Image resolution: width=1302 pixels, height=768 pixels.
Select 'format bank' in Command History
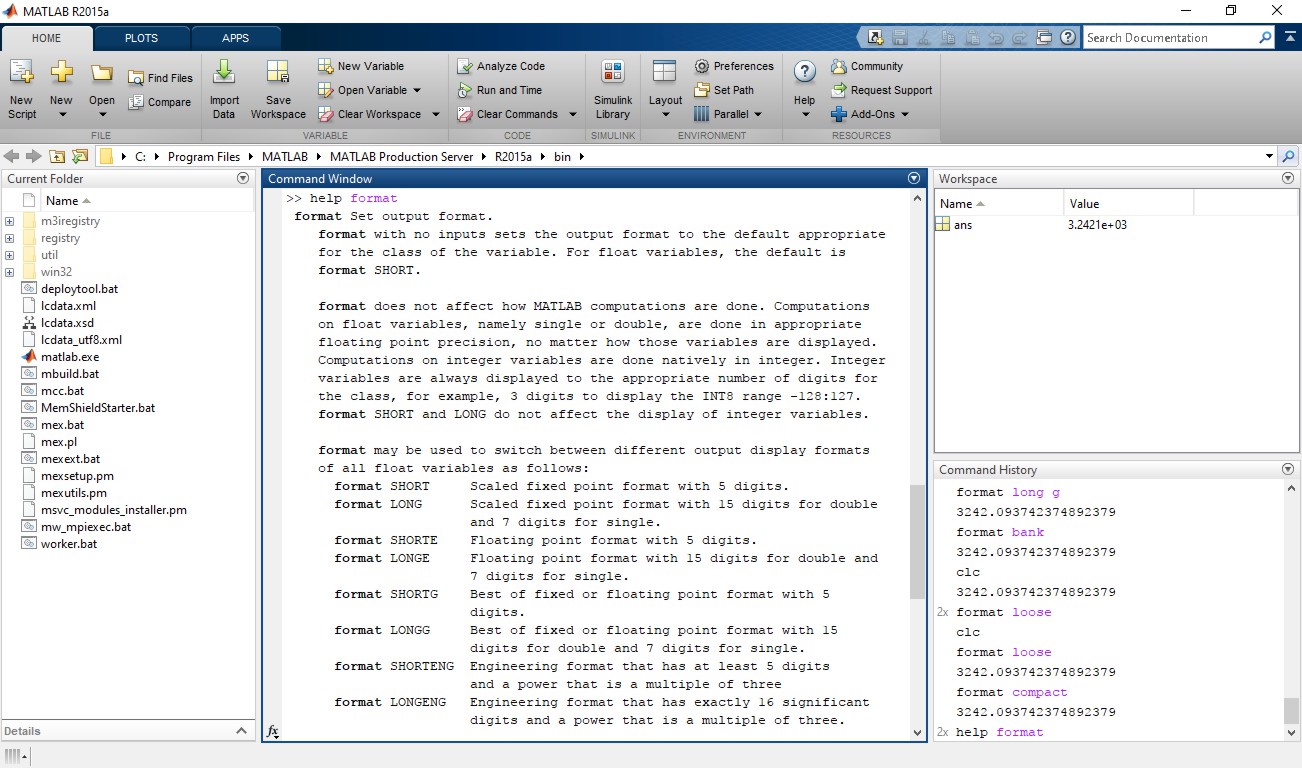1000,532
